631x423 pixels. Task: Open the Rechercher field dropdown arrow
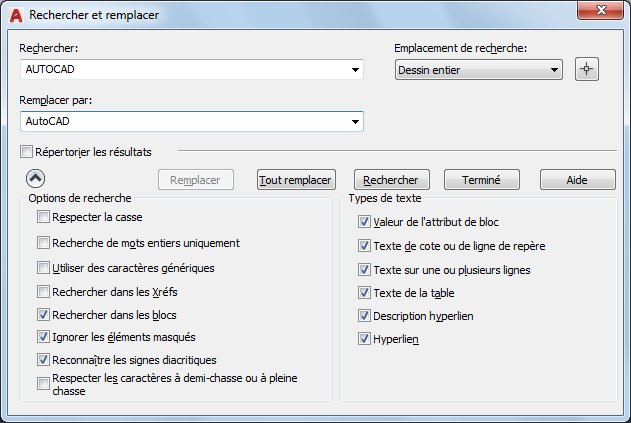[355, 70]
